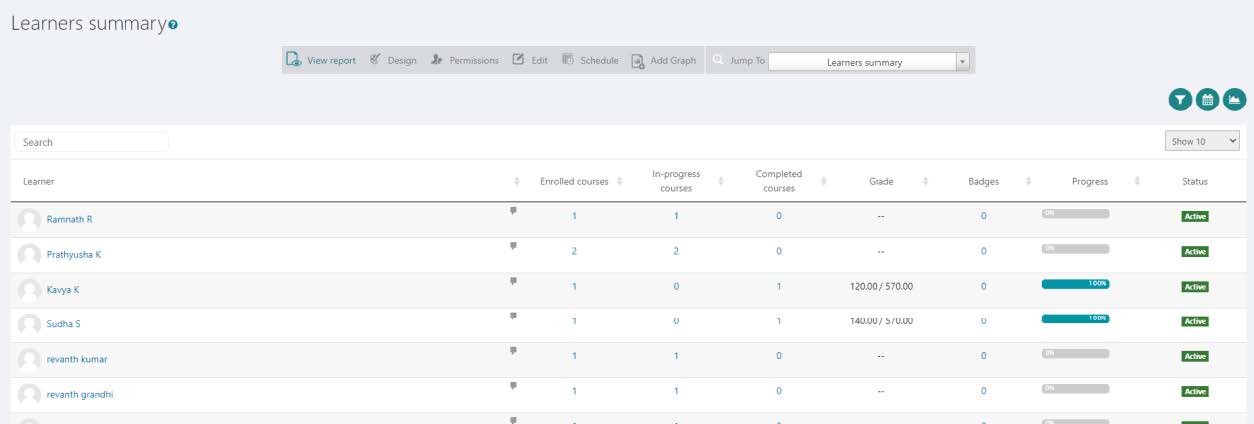Sort by the Badges column arrows
The width and height of the screenshot is (1254, 424).
coord(1028,181)
